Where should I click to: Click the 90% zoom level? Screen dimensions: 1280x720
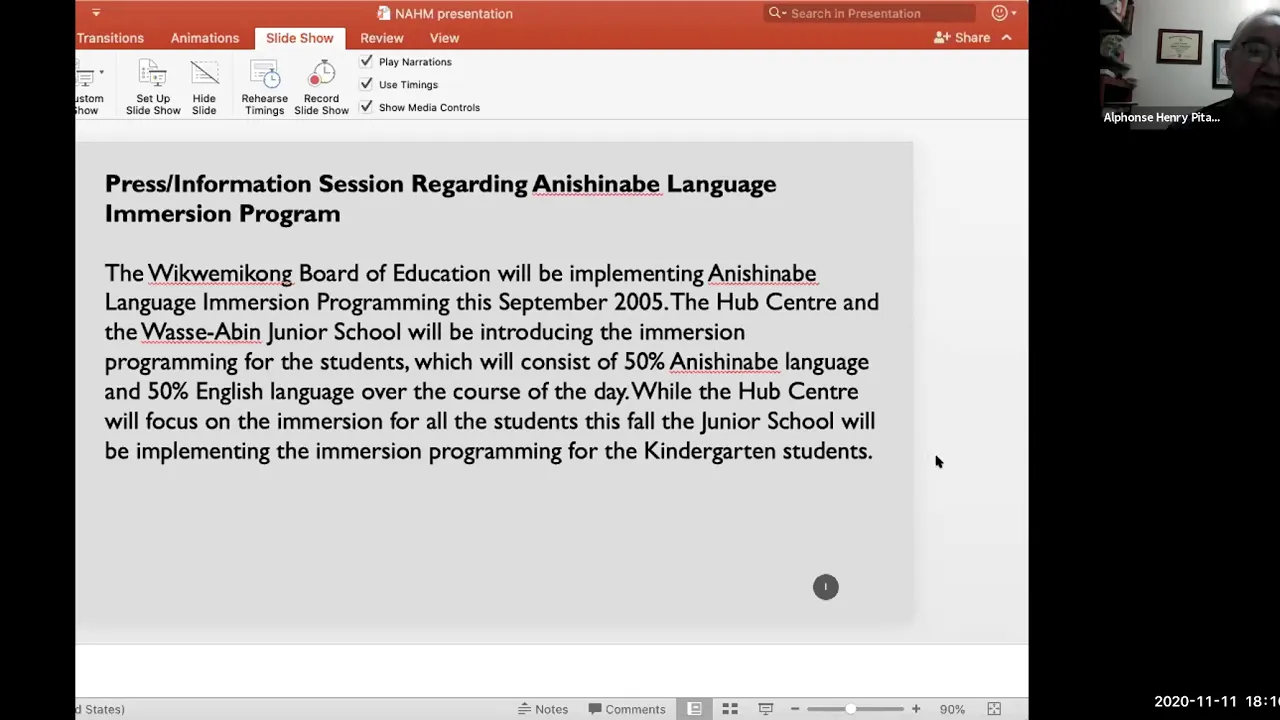pos(952,709)
